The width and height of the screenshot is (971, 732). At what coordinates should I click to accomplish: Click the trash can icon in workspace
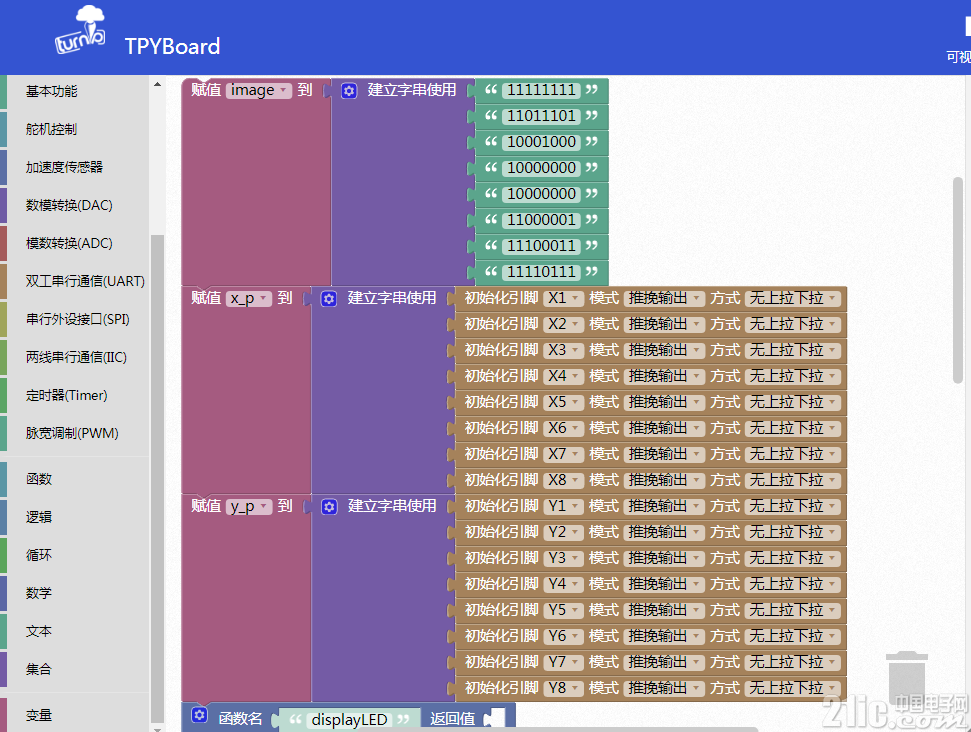pos(907,678)
